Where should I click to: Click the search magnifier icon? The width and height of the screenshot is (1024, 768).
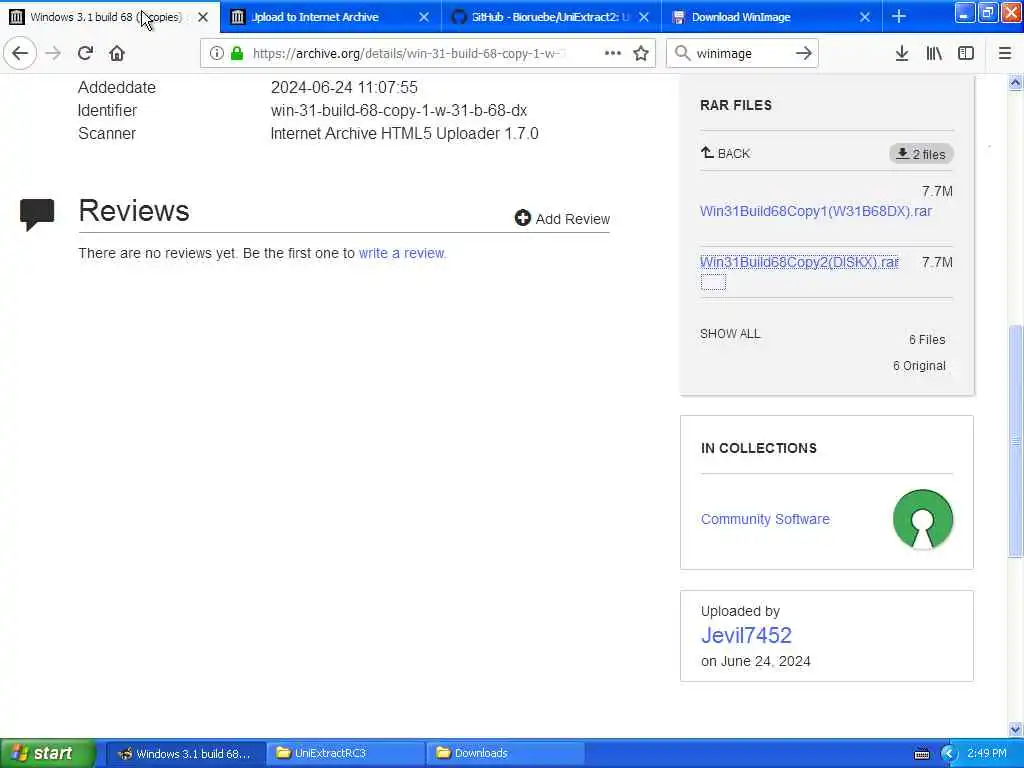[x=682, y=53]
